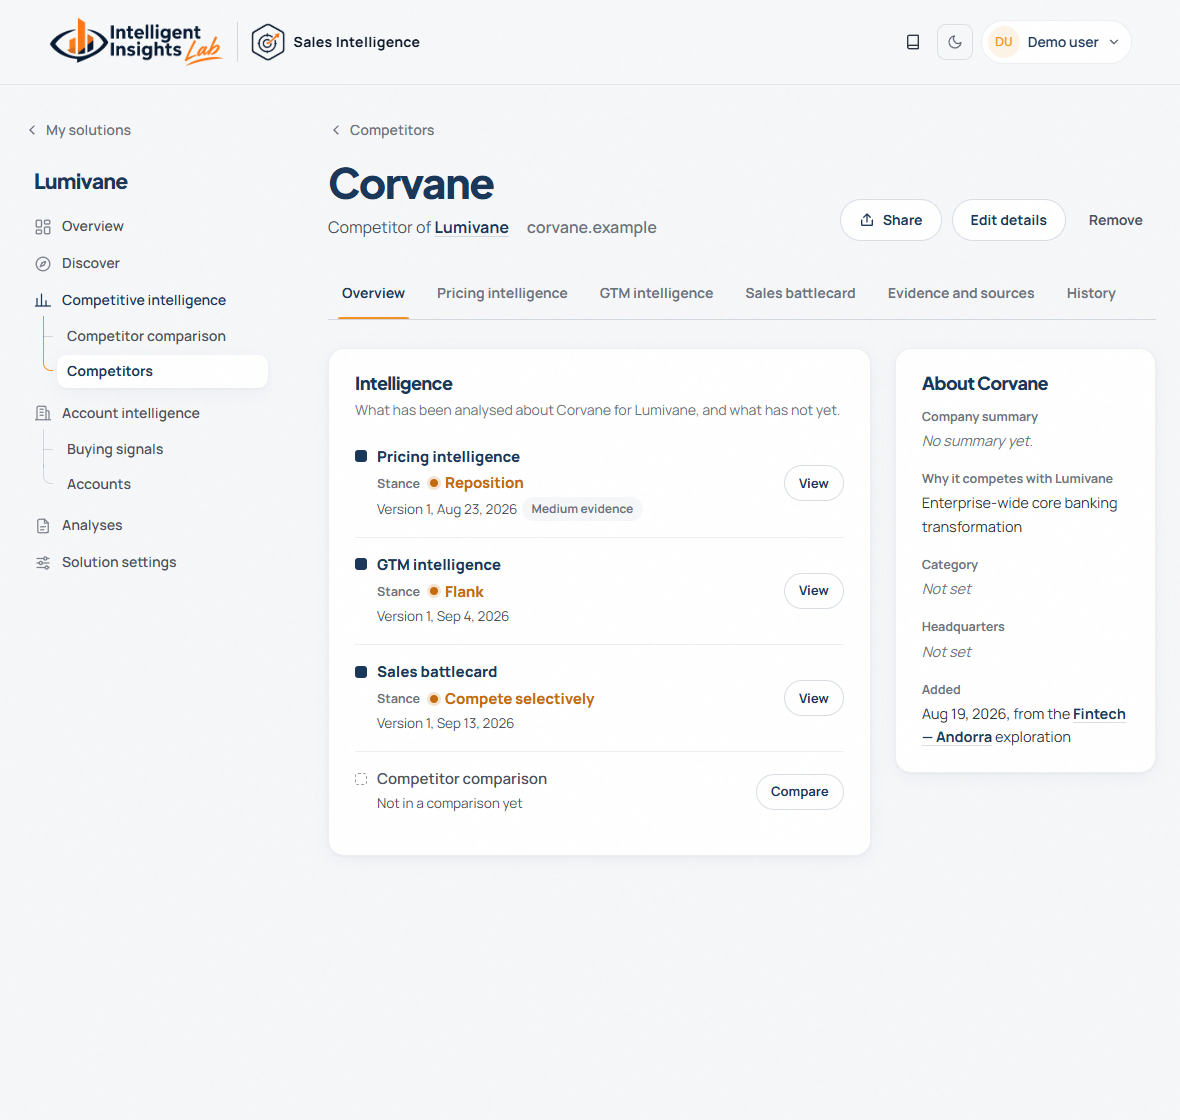The image size is (1180, 1120).
Task: Click the Sales Intelligence target icon
Action: pyautogui.click(x=267, y=42)
